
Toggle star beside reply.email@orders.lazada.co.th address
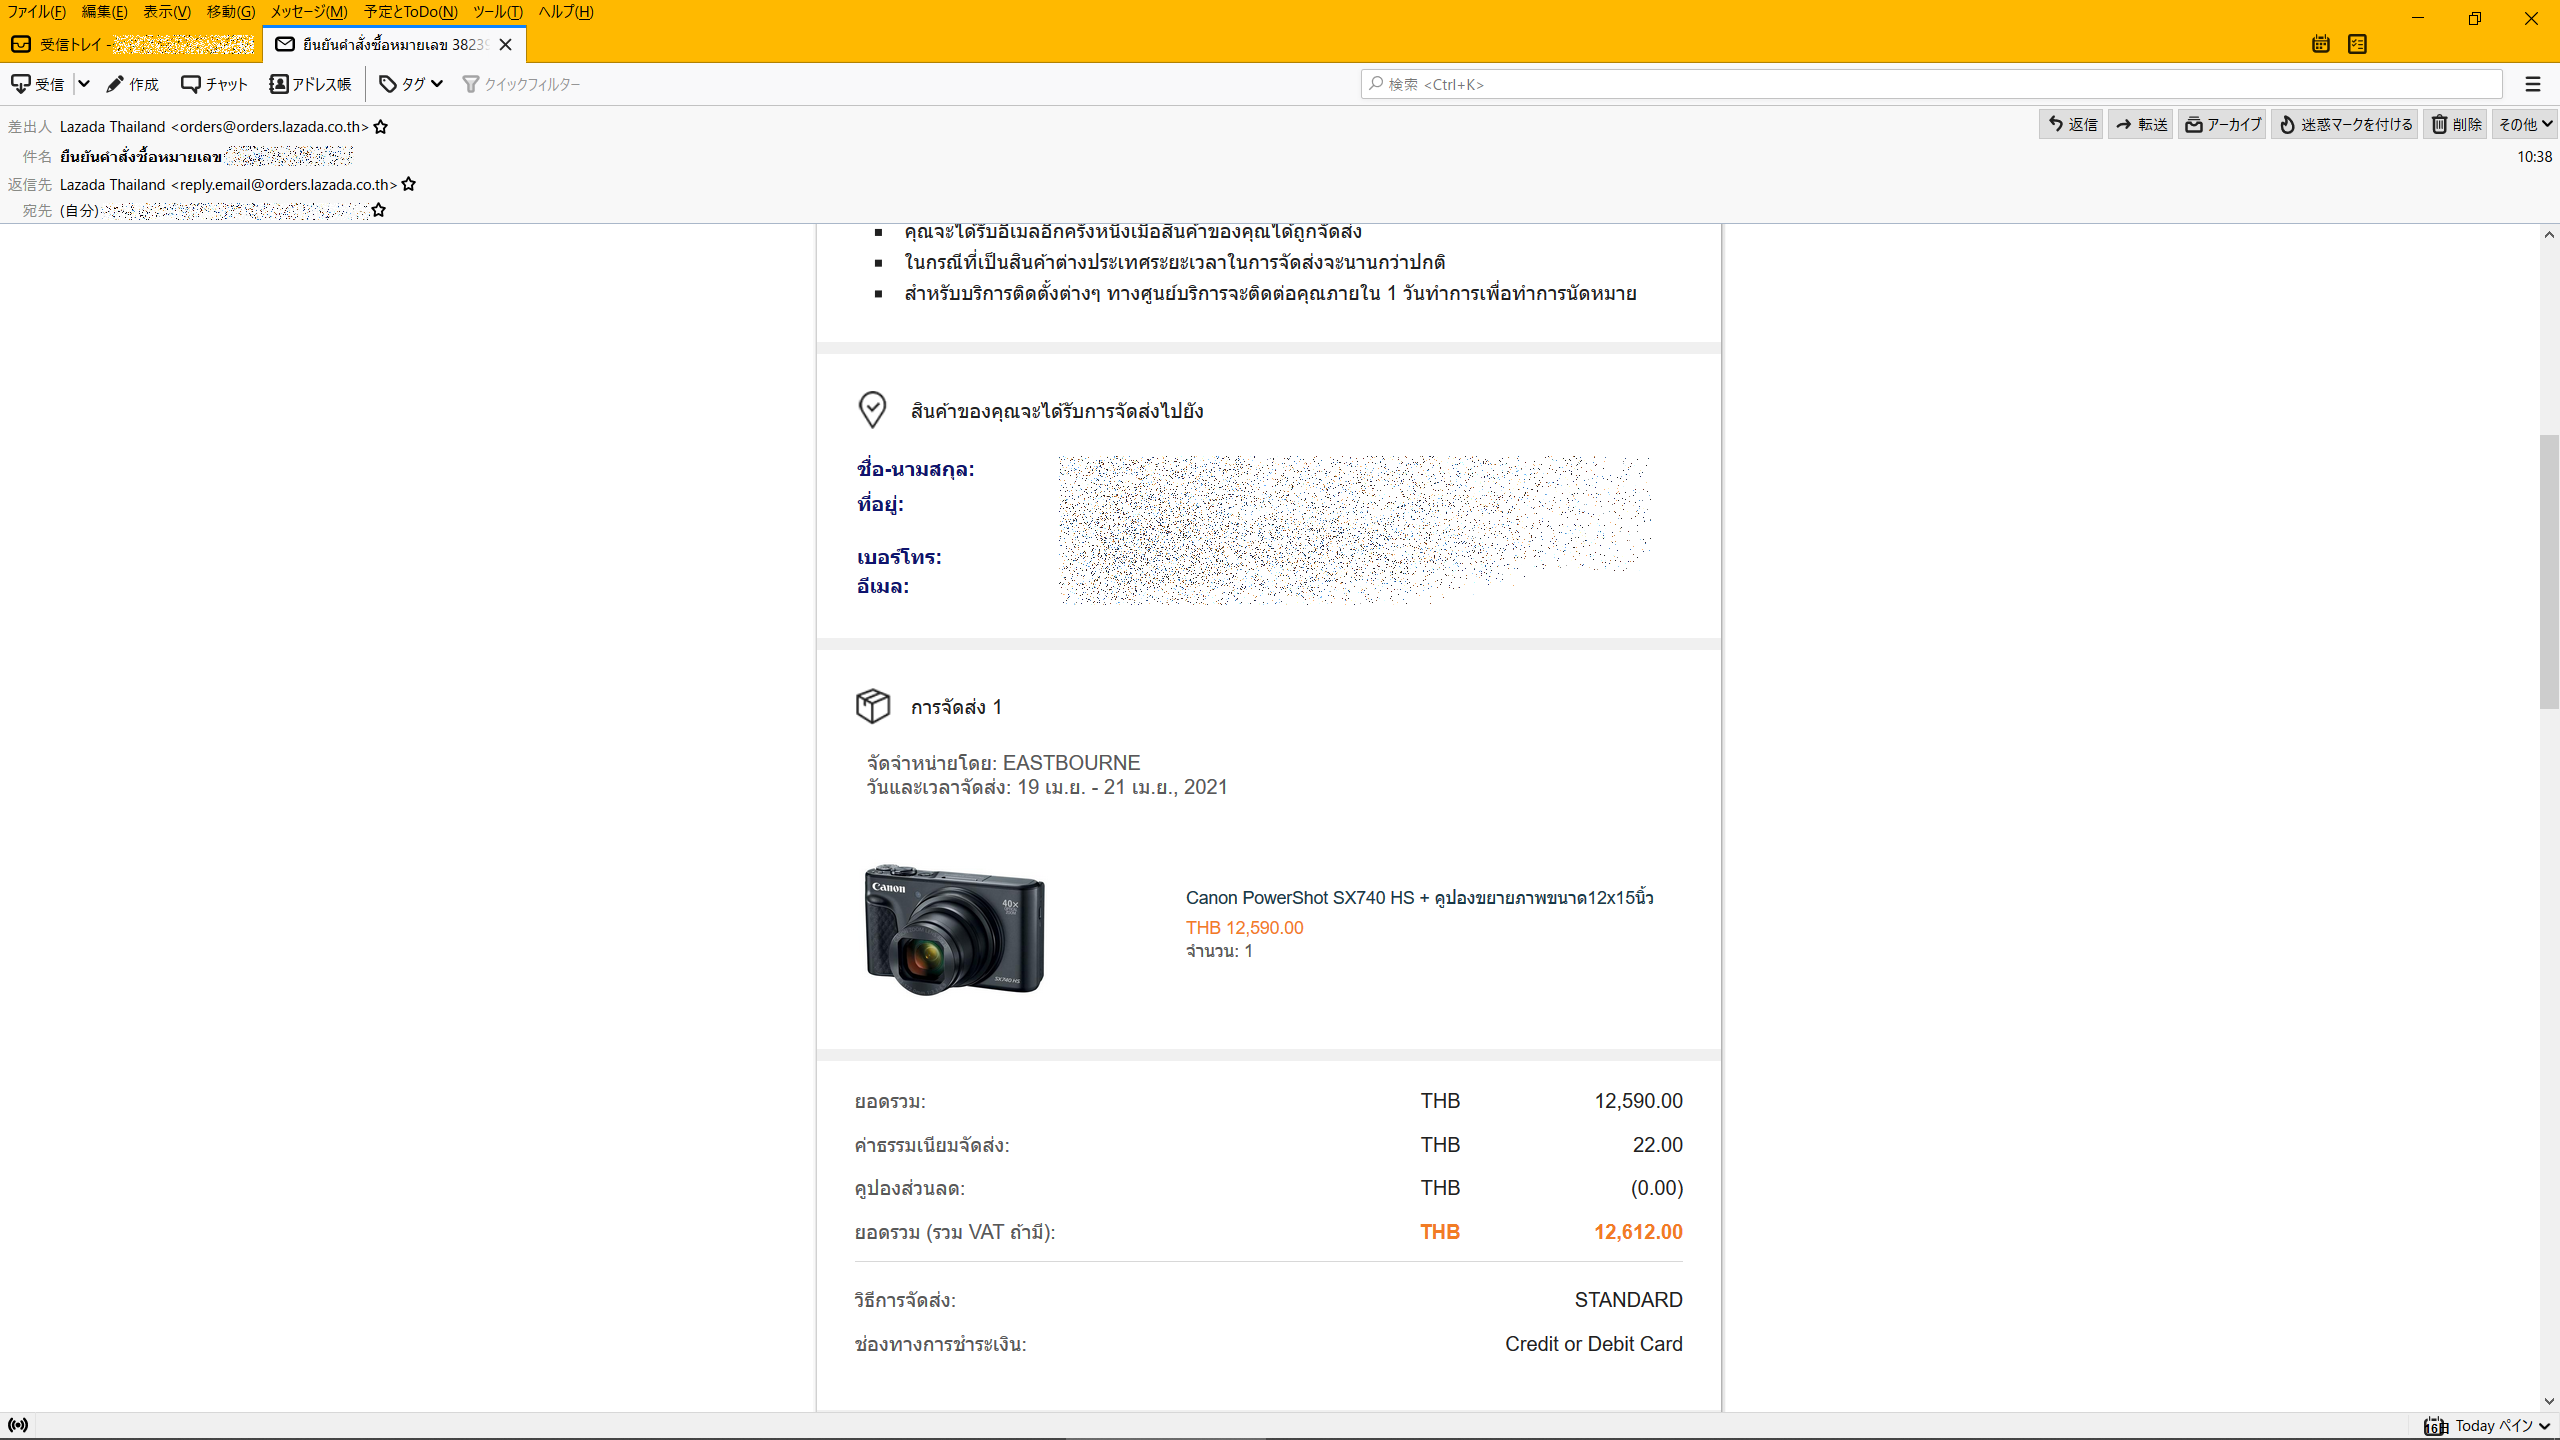pyautogui.click(x=409, y=185)
